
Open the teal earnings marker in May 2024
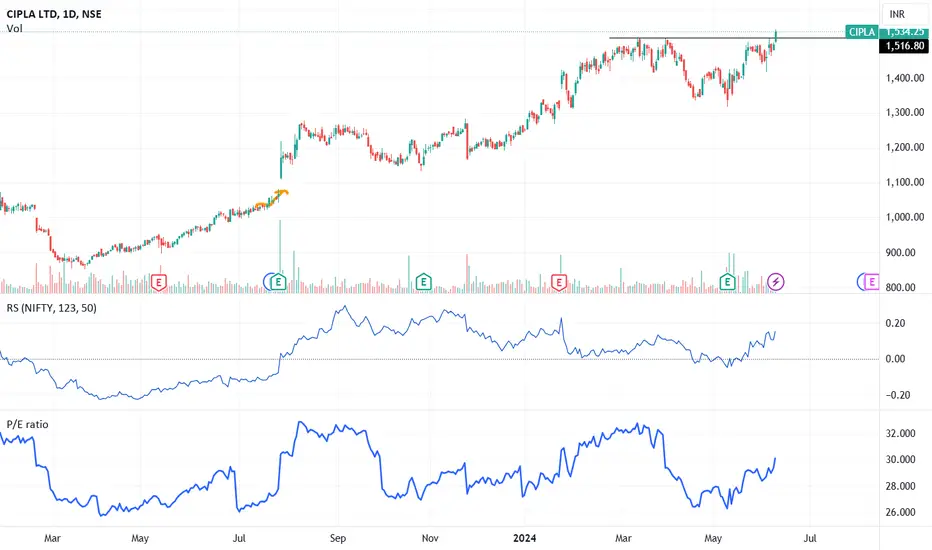point(728,282)
